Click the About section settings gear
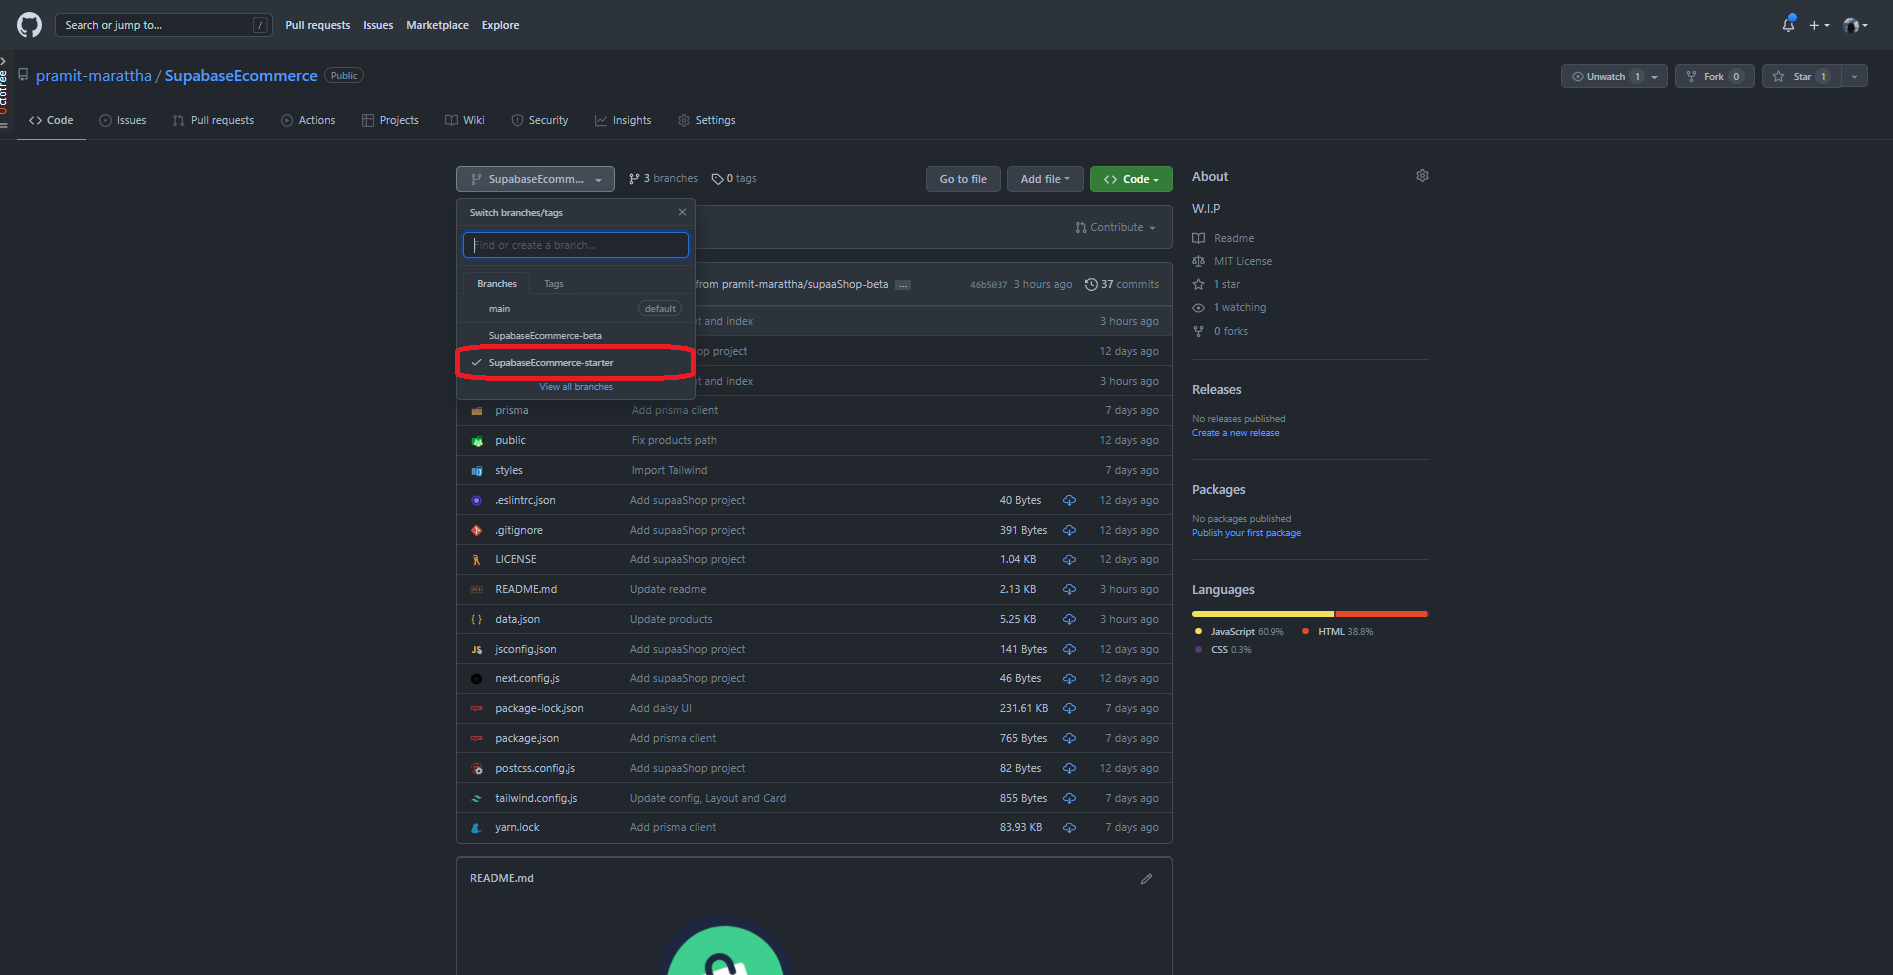 [x=1422, y=175]
